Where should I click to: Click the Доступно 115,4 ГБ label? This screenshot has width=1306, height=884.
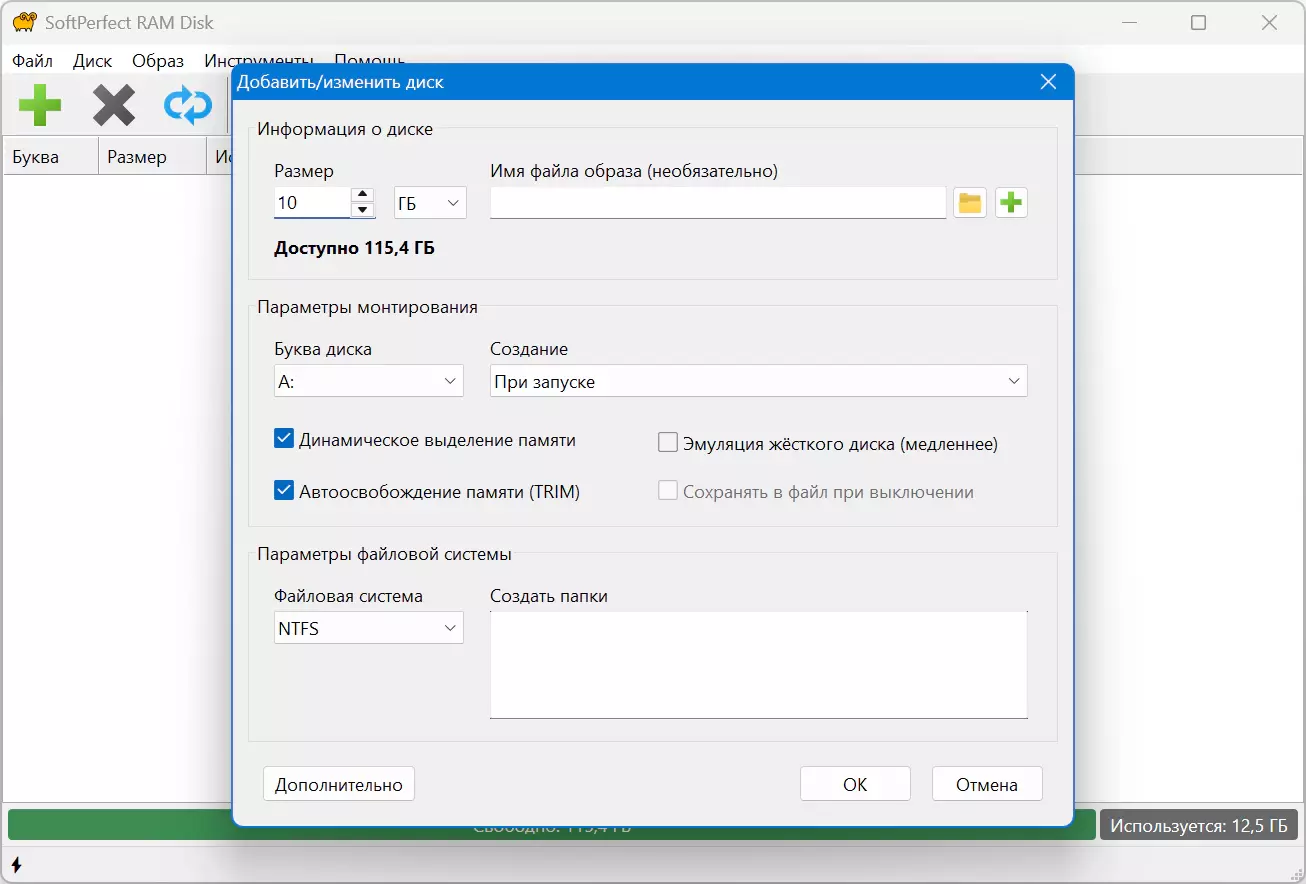(x=354, y=247)
